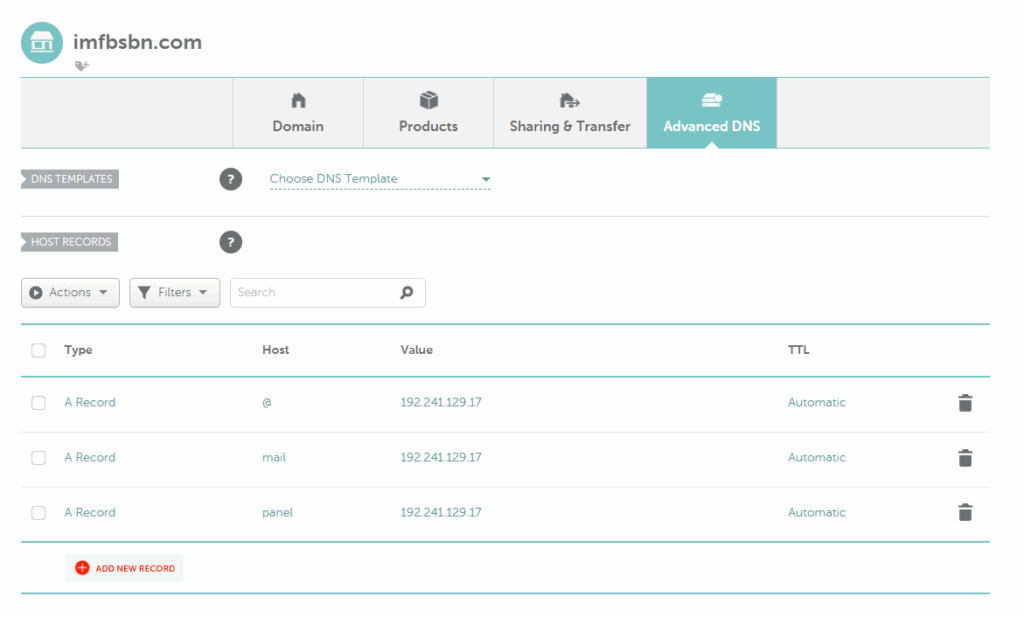Image resolution: width=1024 pixels, height=617 pixels.
Task: Delete the @ host A Record
Action: (964, 403)
